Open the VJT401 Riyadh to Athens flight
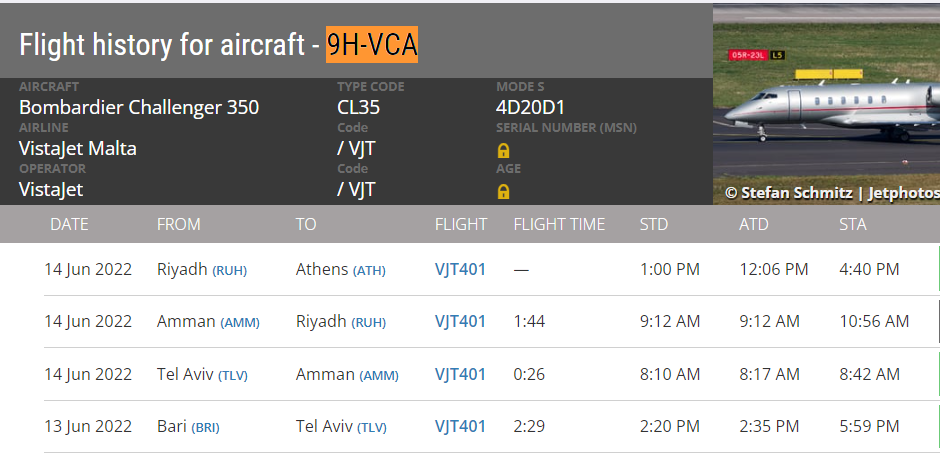 tap(460, 269)
